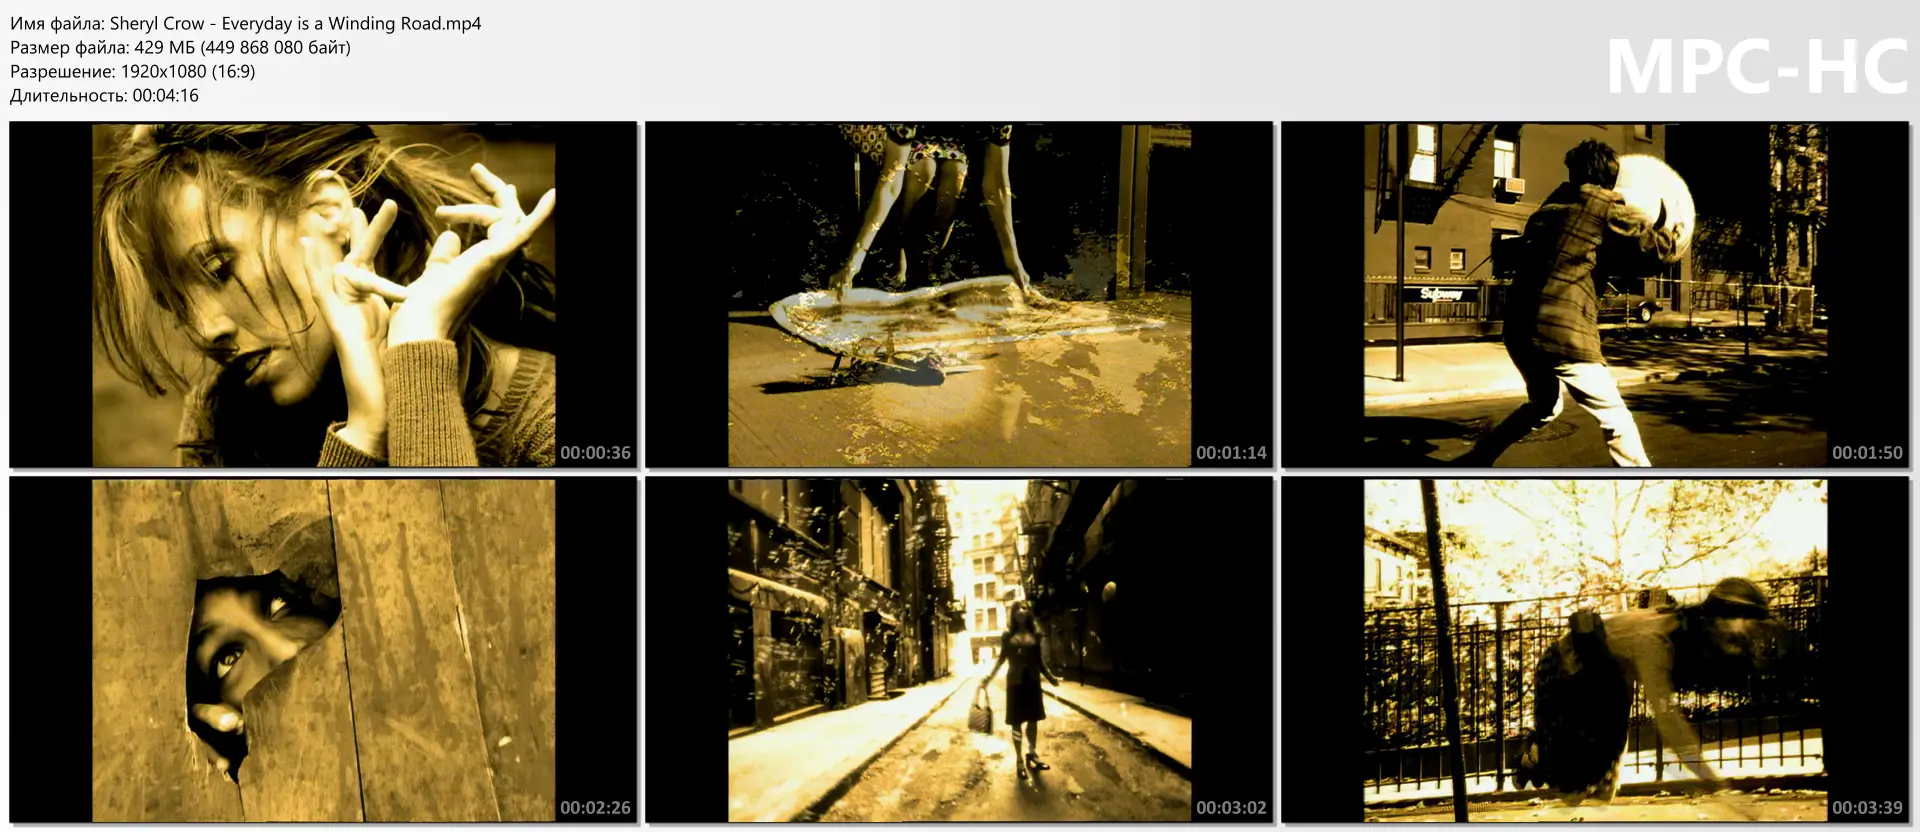Open the thumbnail at 00:01:14
This screenshot has width=1920, height=832.
tap(959, 295)
